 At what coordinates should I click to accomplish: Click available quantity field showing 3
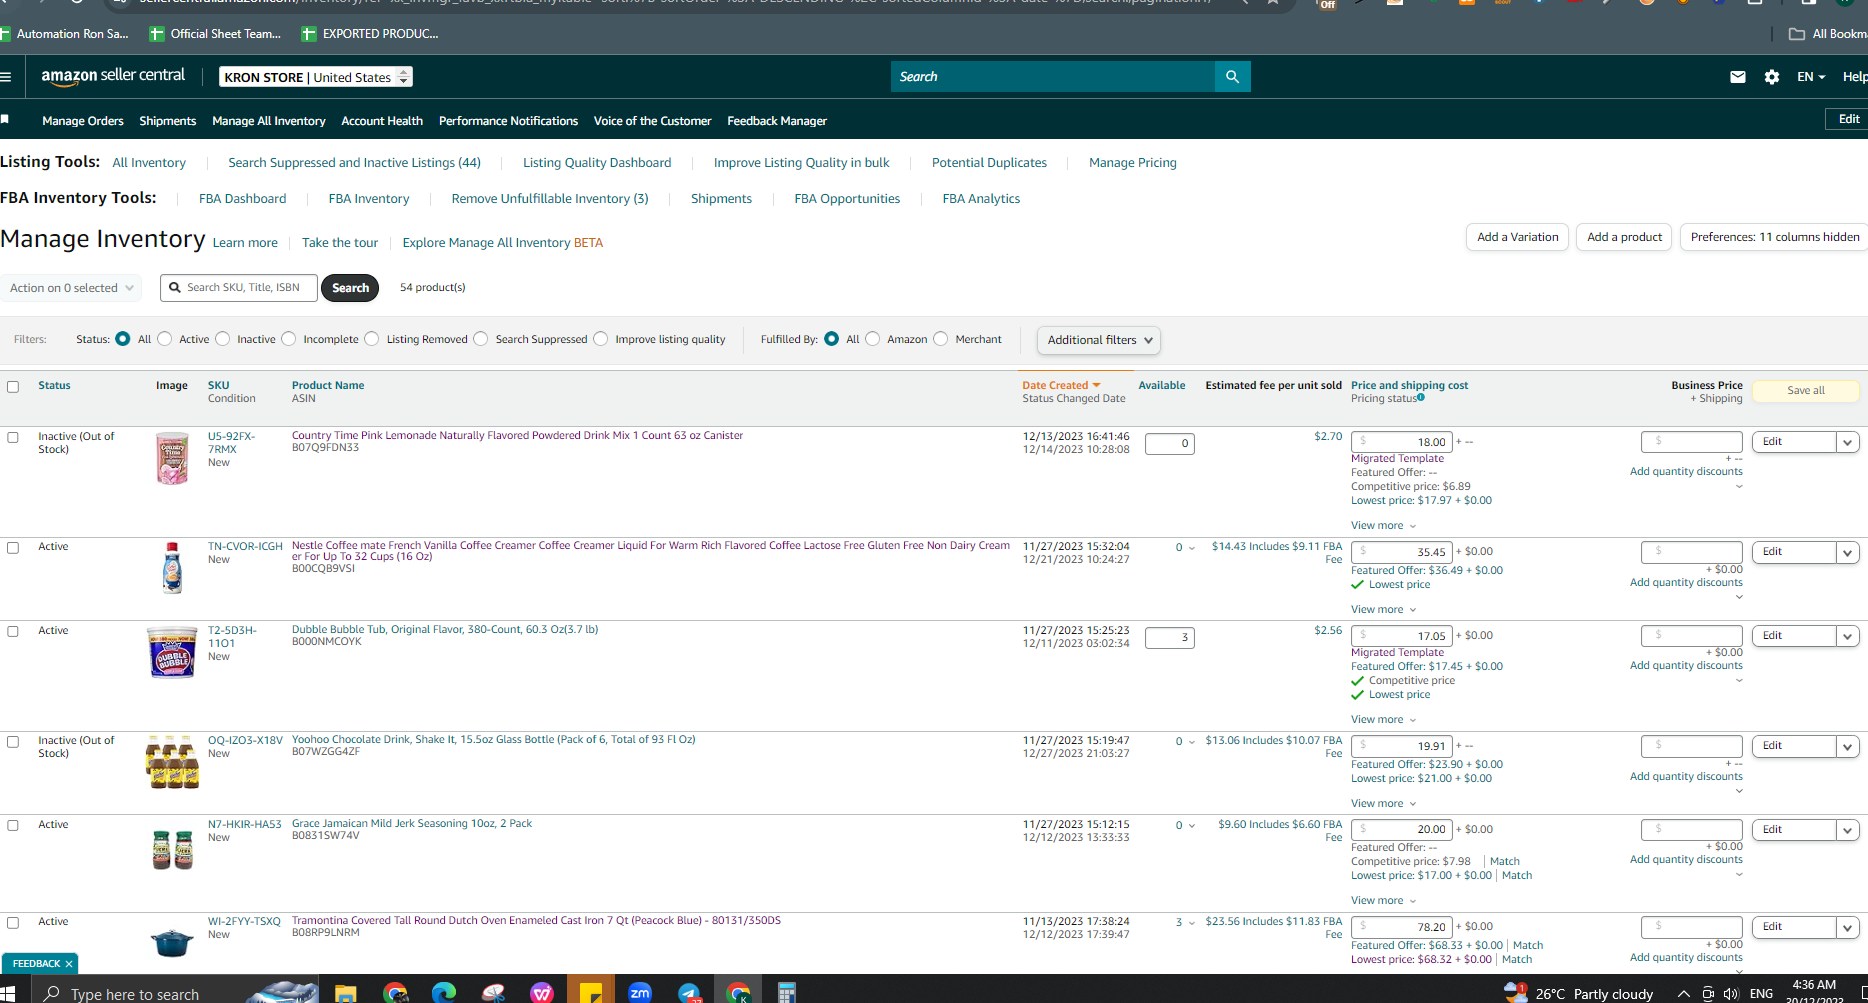pyautogui.click(x=1169, y=638)
